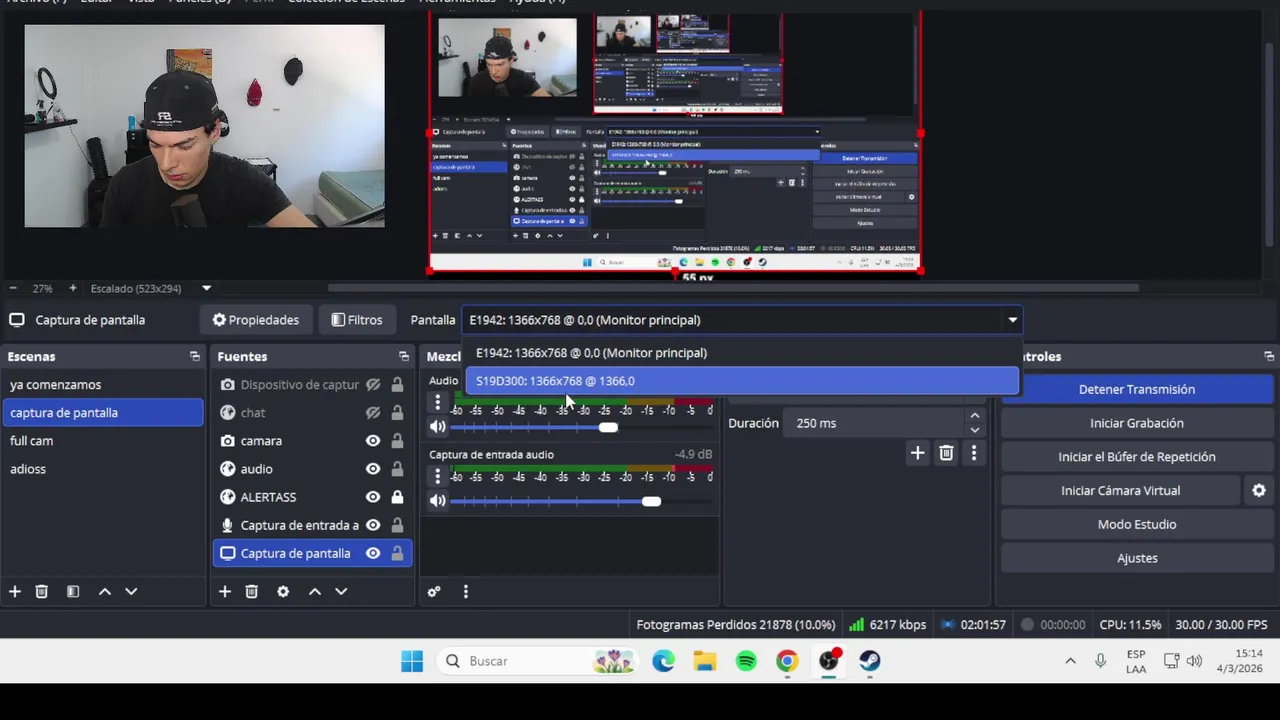Open source properties gear in Fuentes toolbar
The height and width of the screenshot is (720, 1280).
coord(283,591)
